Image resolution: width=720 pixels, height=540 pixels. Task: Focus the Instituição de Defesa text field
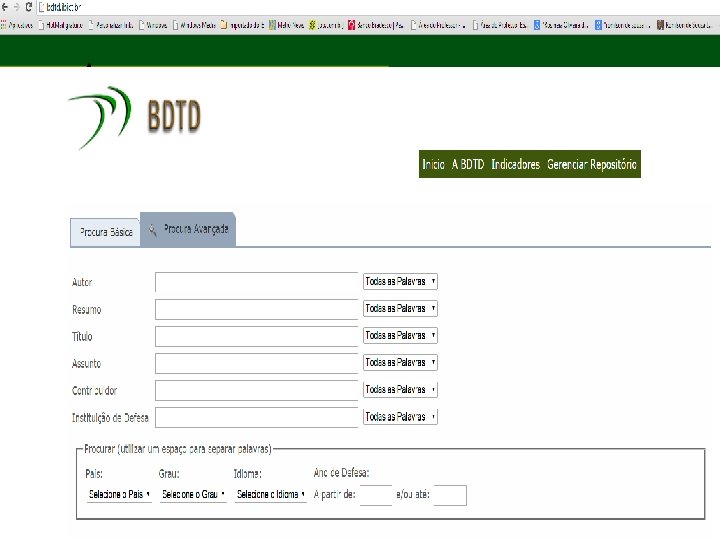[x=256, y=417]
